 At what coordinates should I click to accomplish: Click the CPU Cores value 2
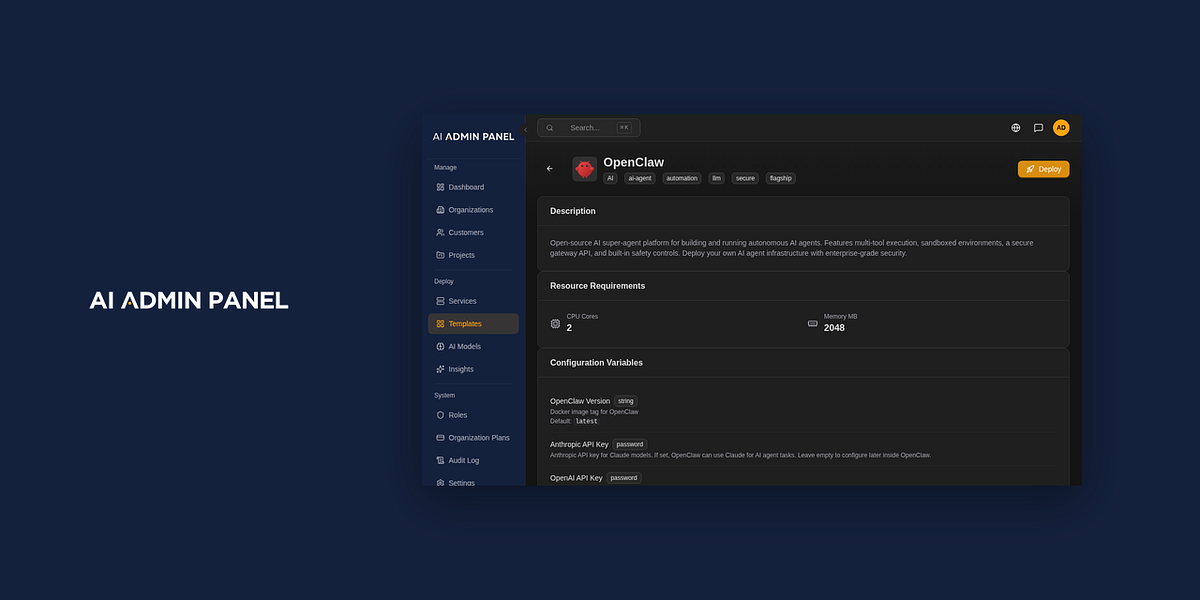pos(569,328)
